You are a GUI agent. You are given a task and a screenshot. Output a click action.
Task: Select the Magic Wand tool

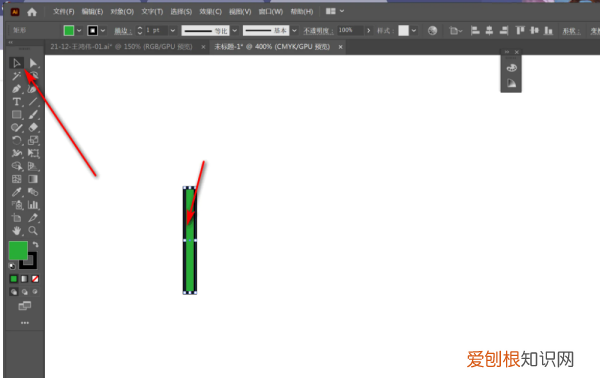pos(16,76)
